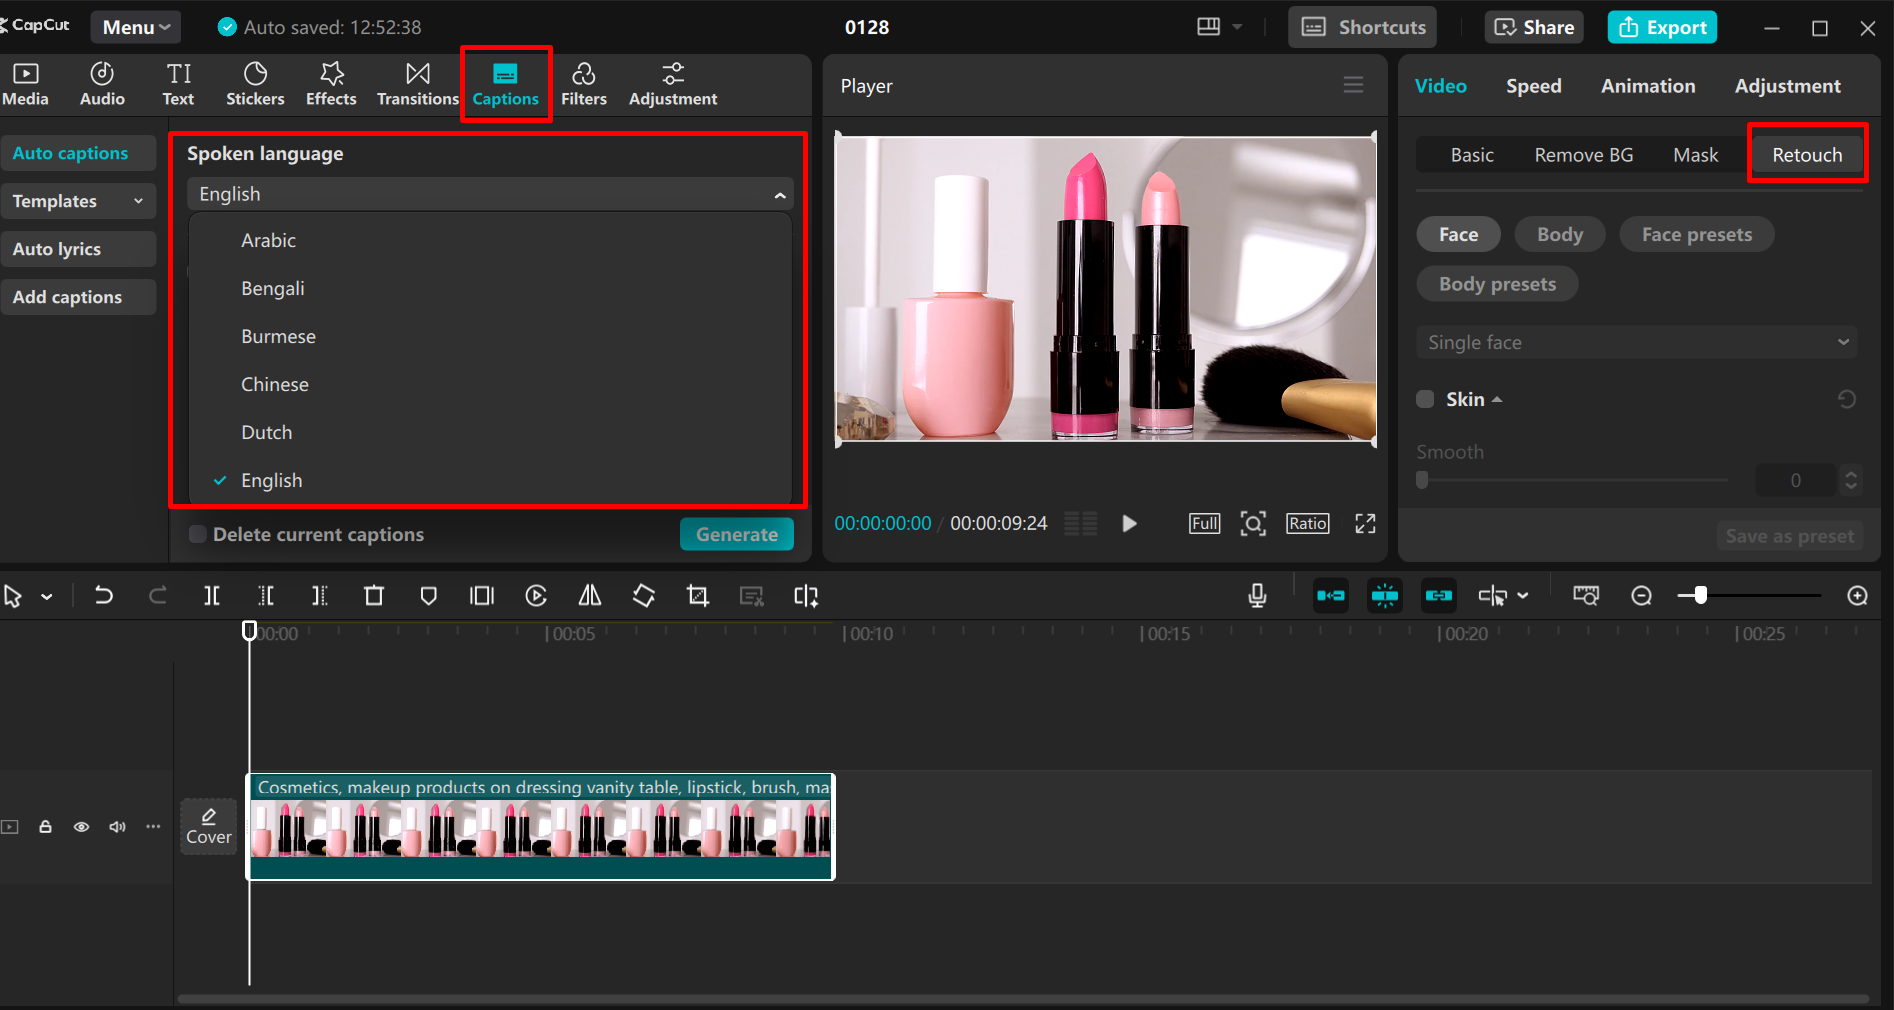This screenshot has height=1010, width=1894.
Task: Open the Transitions panel
Action: [x=417, y=83]
